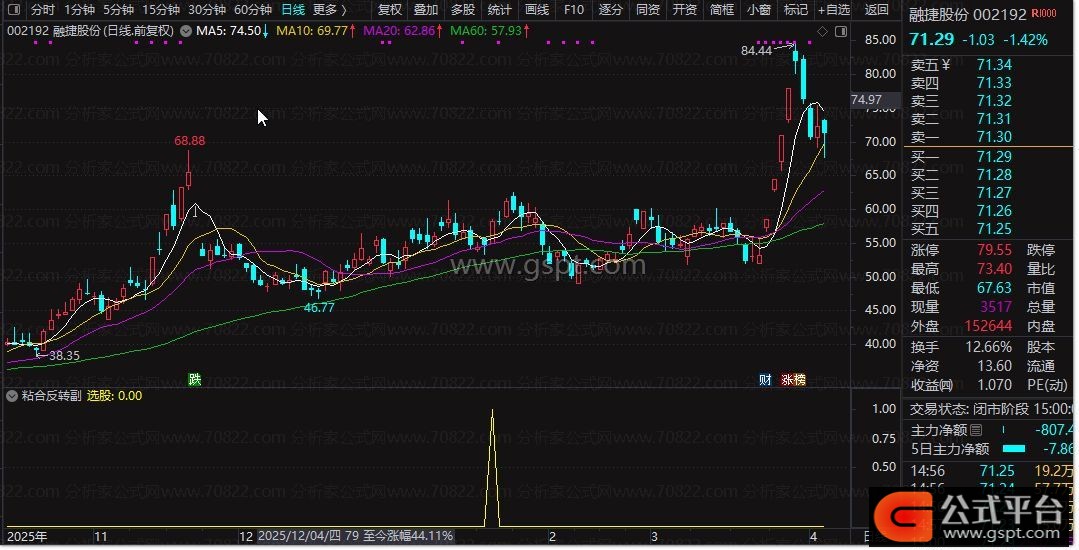Click the R/1000 badge beside the stock code
Image resolution: width=1079 pixels, height=550 pixels.
click(x=1042, y=13)
